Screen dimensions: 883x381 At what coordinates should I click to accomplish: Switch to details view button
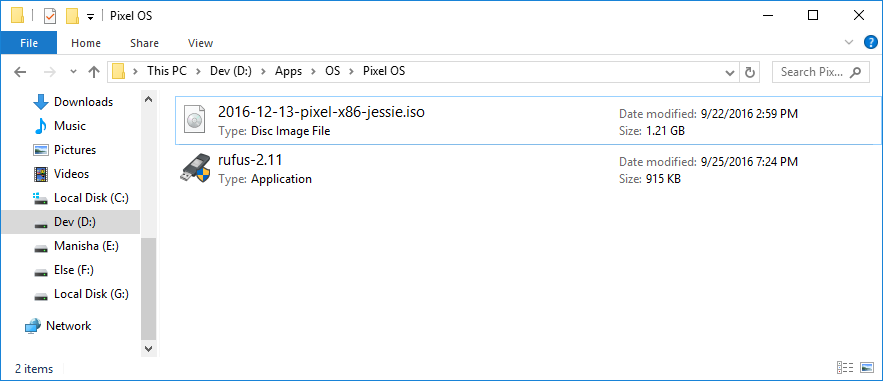click(846, 367)
